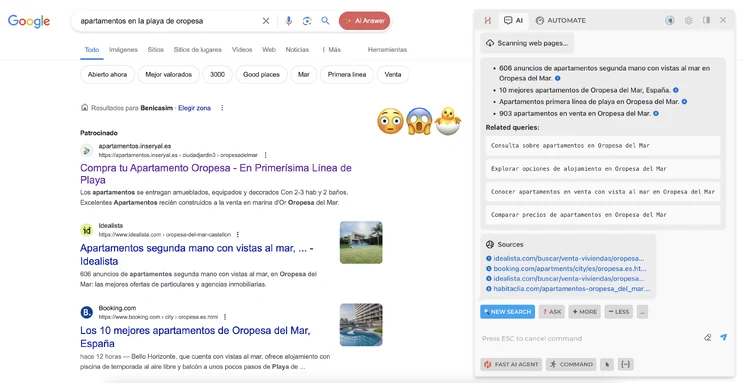Toggle the 'Mar' filter chip

(x=304, y=75)
